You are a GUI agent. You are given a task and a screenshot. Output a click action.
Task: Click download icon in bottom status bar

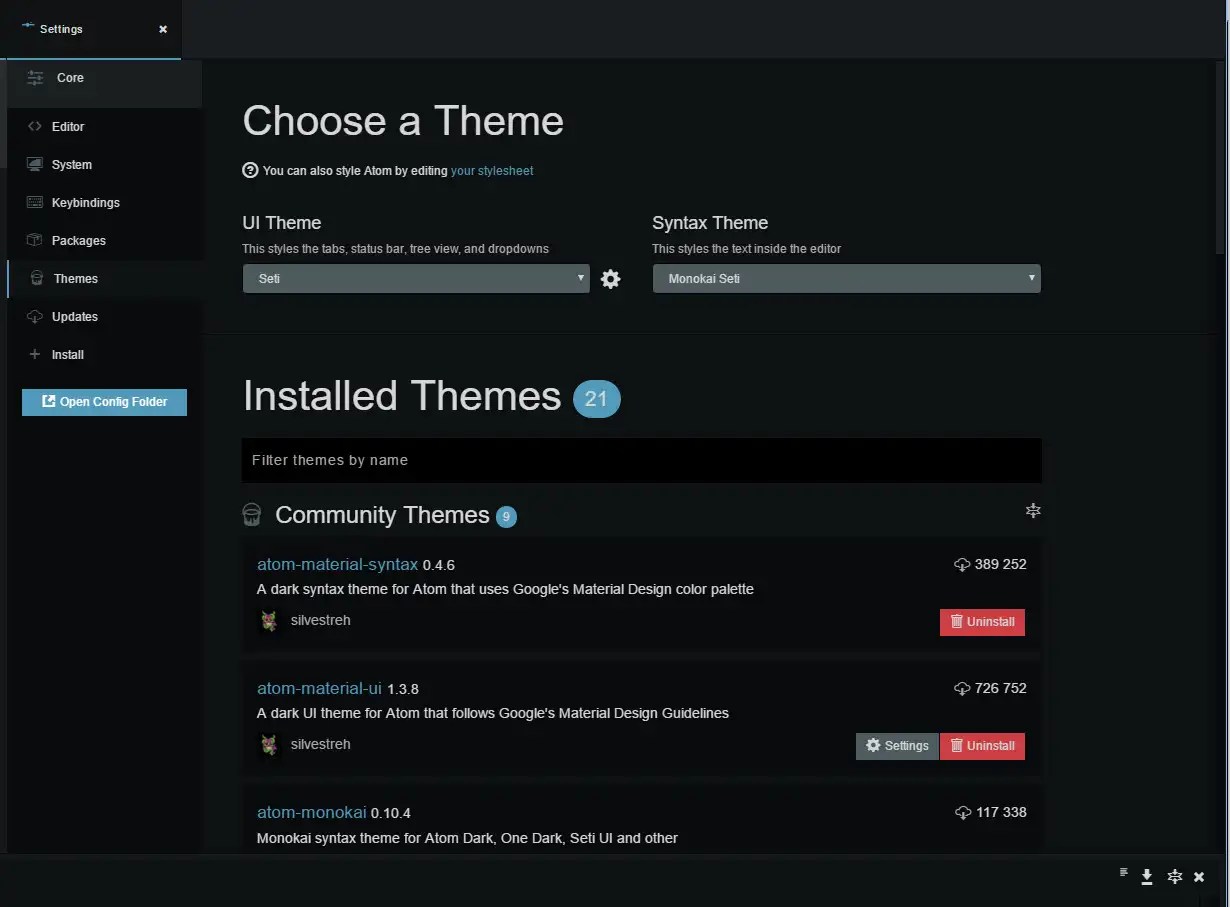[1147, 877]
